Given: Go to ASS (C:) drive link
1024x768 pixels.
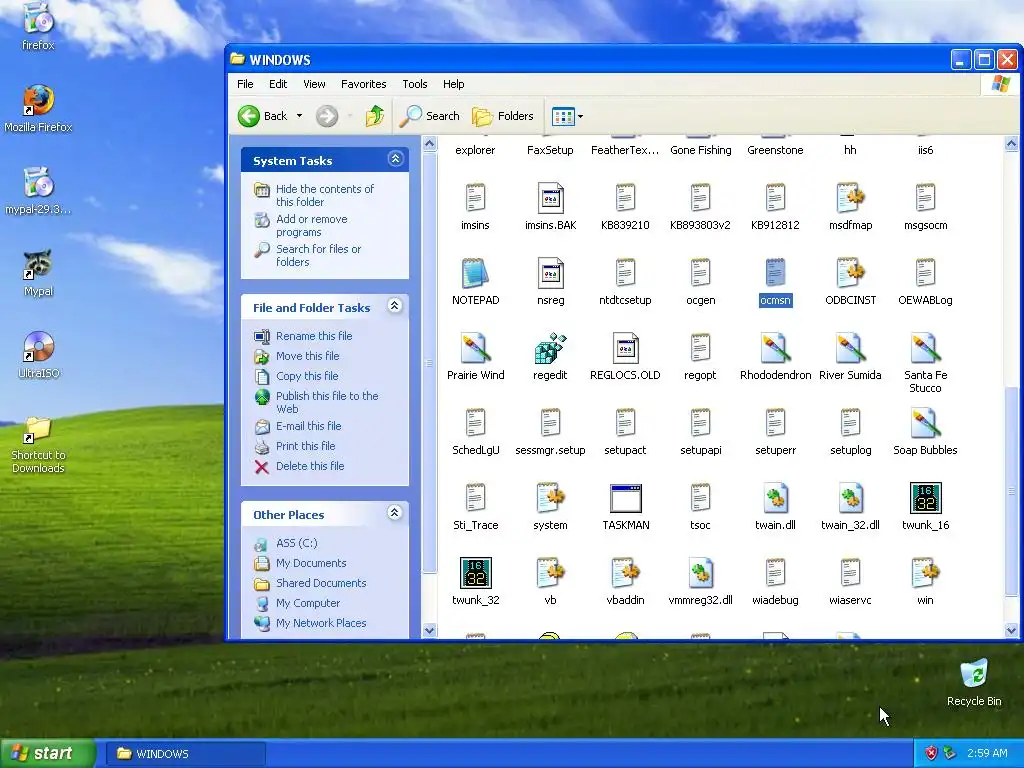Looking at the screenshot, I should point(296,543).
